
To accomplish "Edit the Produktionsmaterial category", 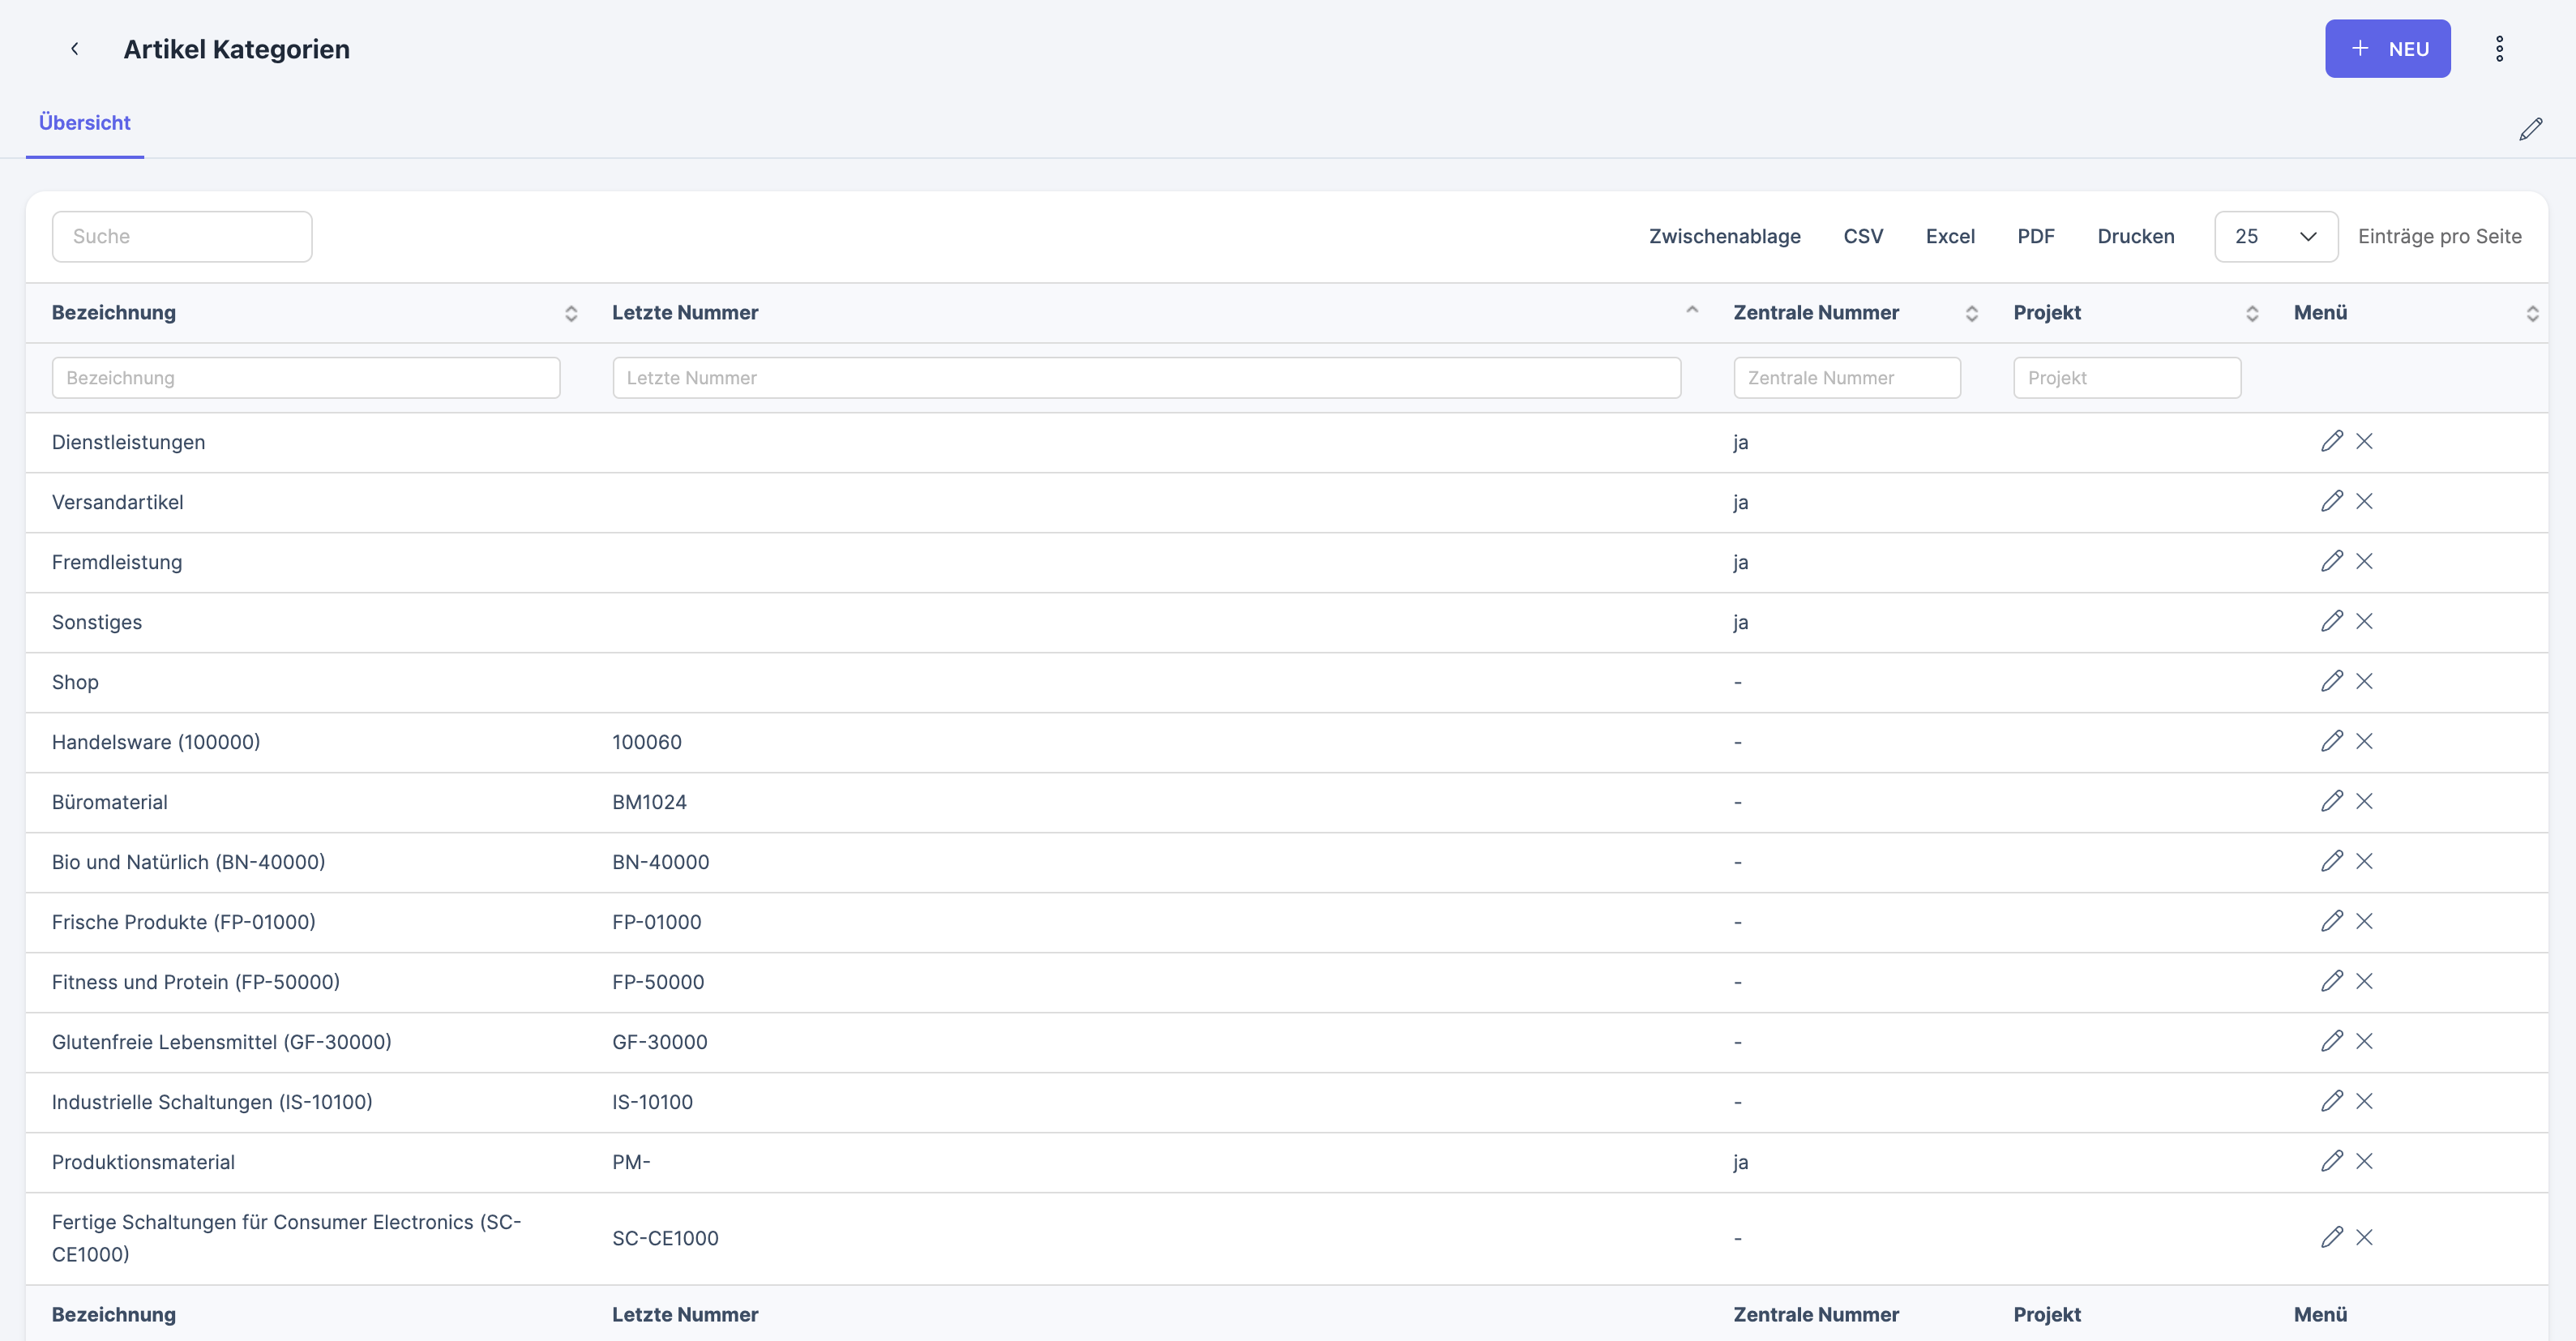I will (2331, 1161).
